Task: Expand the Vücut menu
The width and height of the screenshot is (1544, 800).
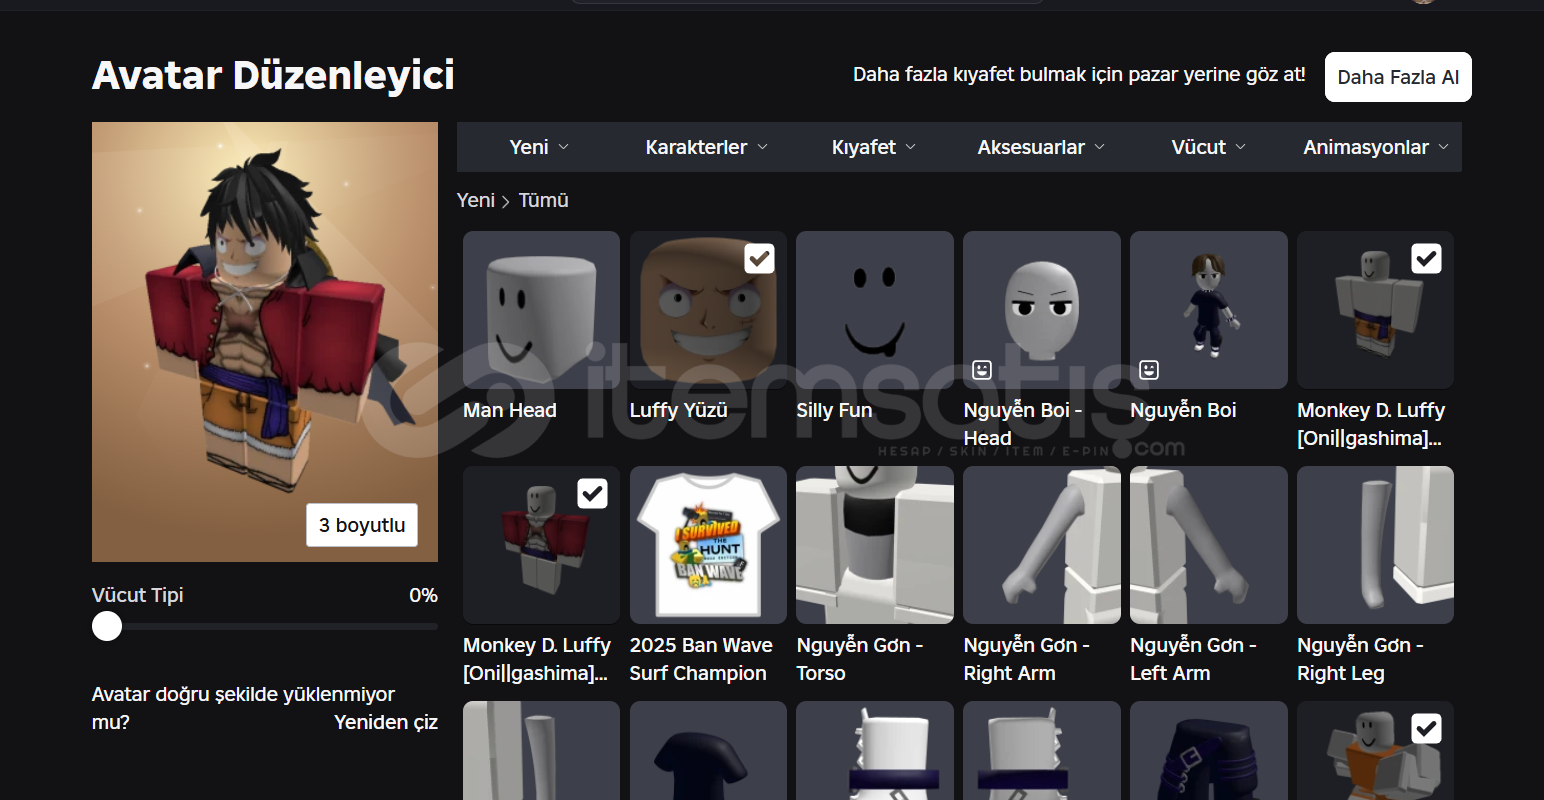Action: (x=1209, y=147)
